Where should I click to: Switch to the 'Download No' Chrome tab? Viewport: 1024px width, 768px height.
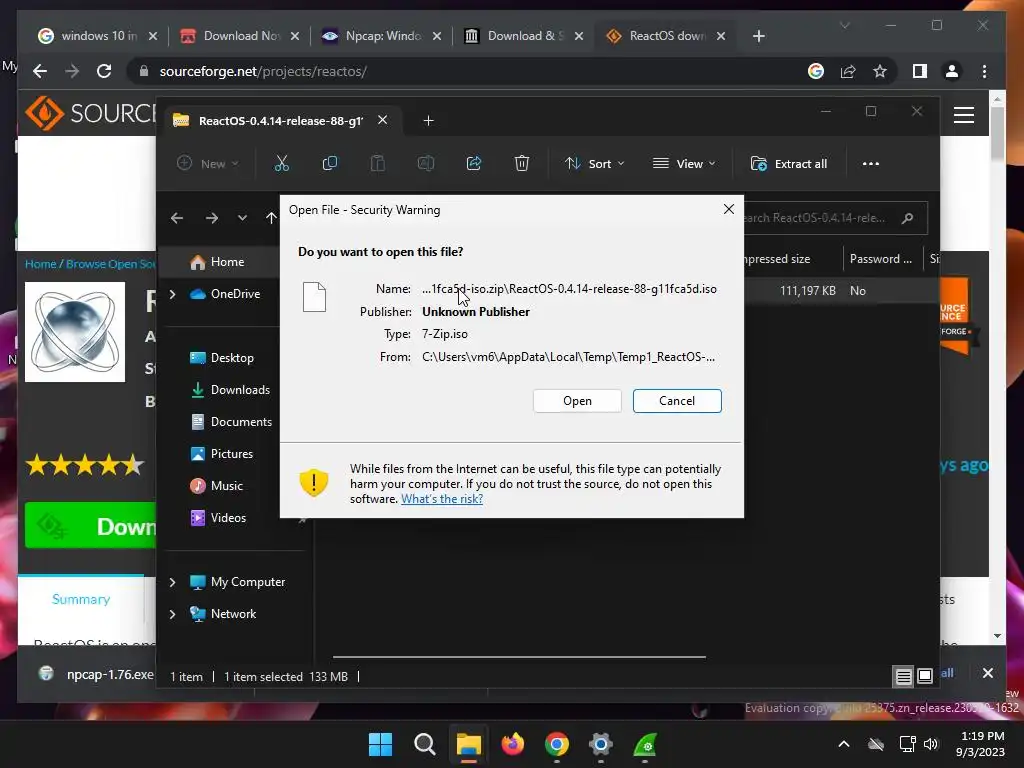click(x=240, y=36)
